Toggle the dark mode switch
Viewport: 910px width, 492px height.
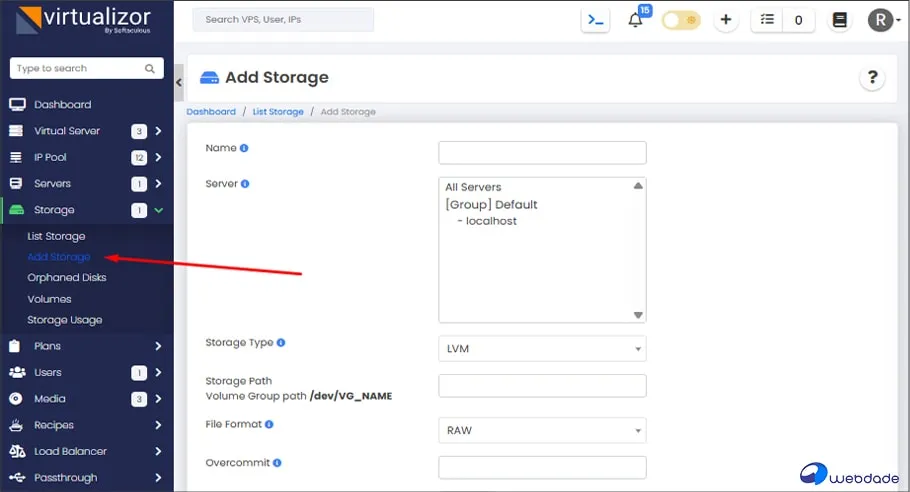pyautogui.click(x=681, y=20)
